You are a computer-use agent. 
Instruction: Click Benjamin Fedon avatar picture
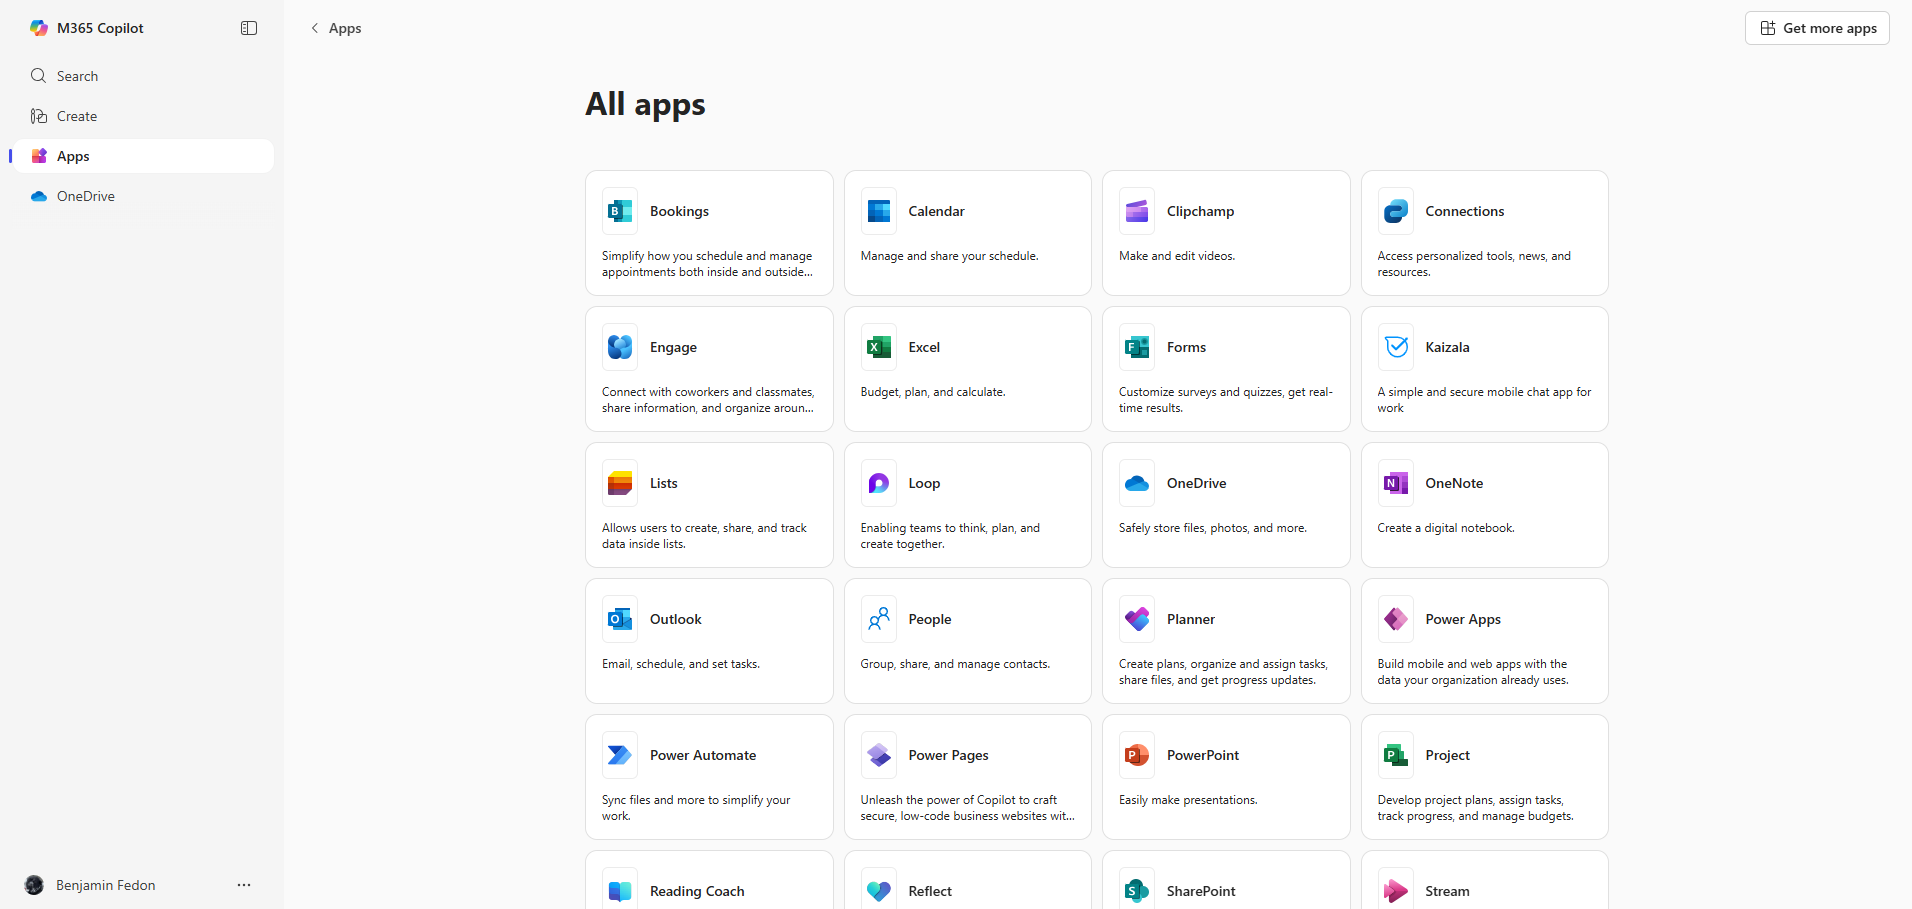tap(34, 885)
